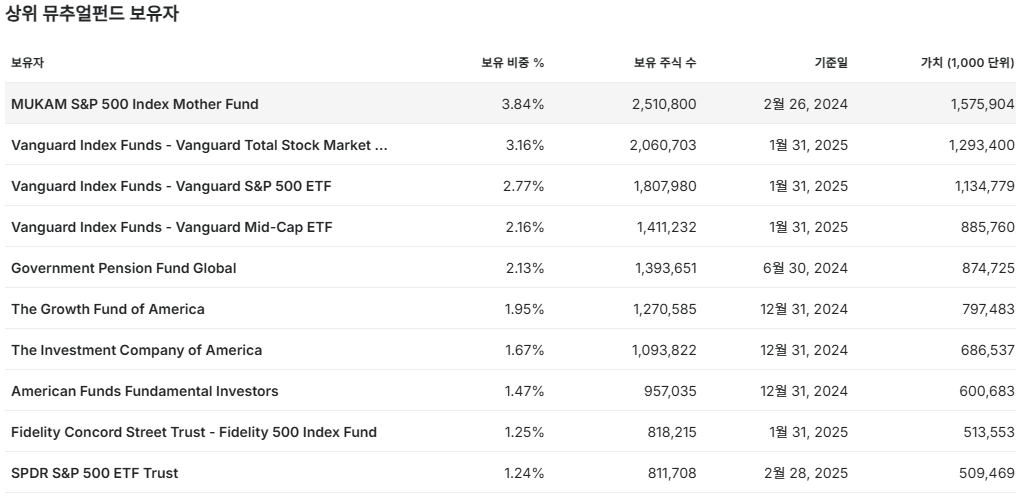Select the 1.67% holding percentage
1021x497 pixels.
tap(525, 350)
